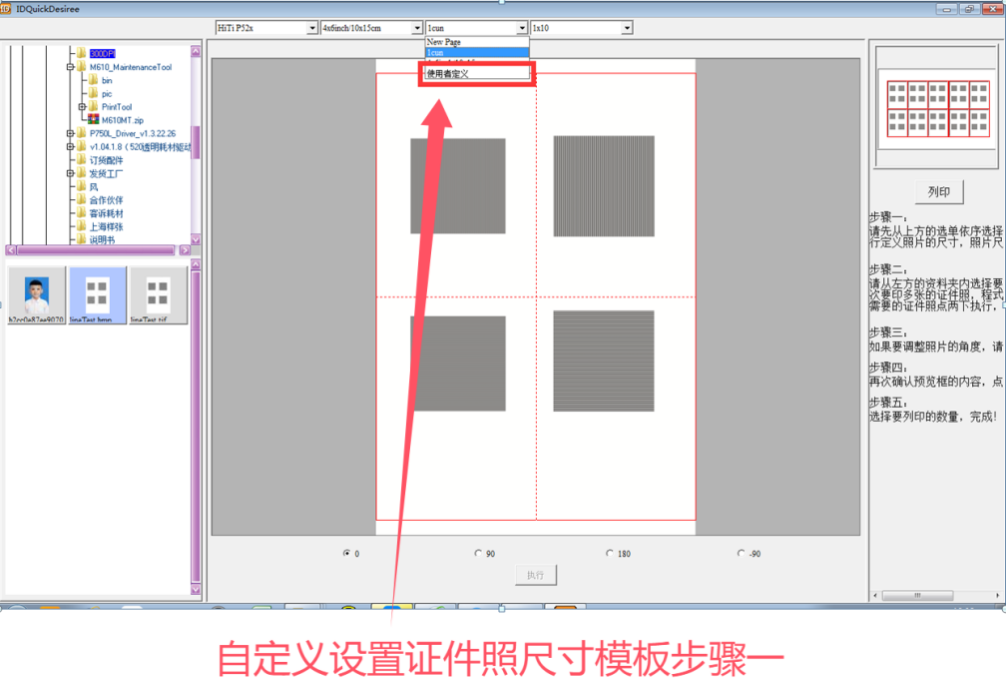Select the 0 degree rotation option
Viewport: 1006px width, 699px height.
click(x=347, y=552)
